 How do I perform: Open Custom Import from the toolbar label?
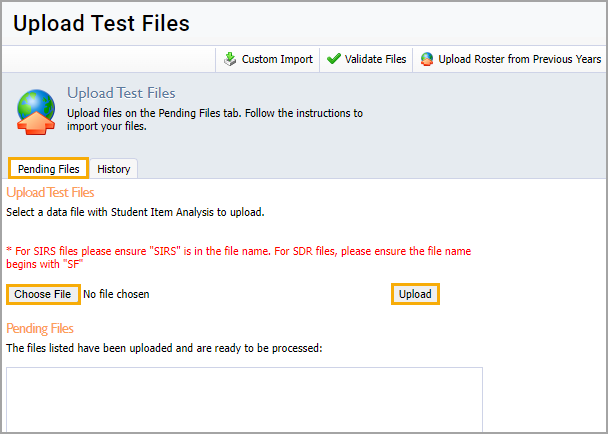click(x=277, y=59)
